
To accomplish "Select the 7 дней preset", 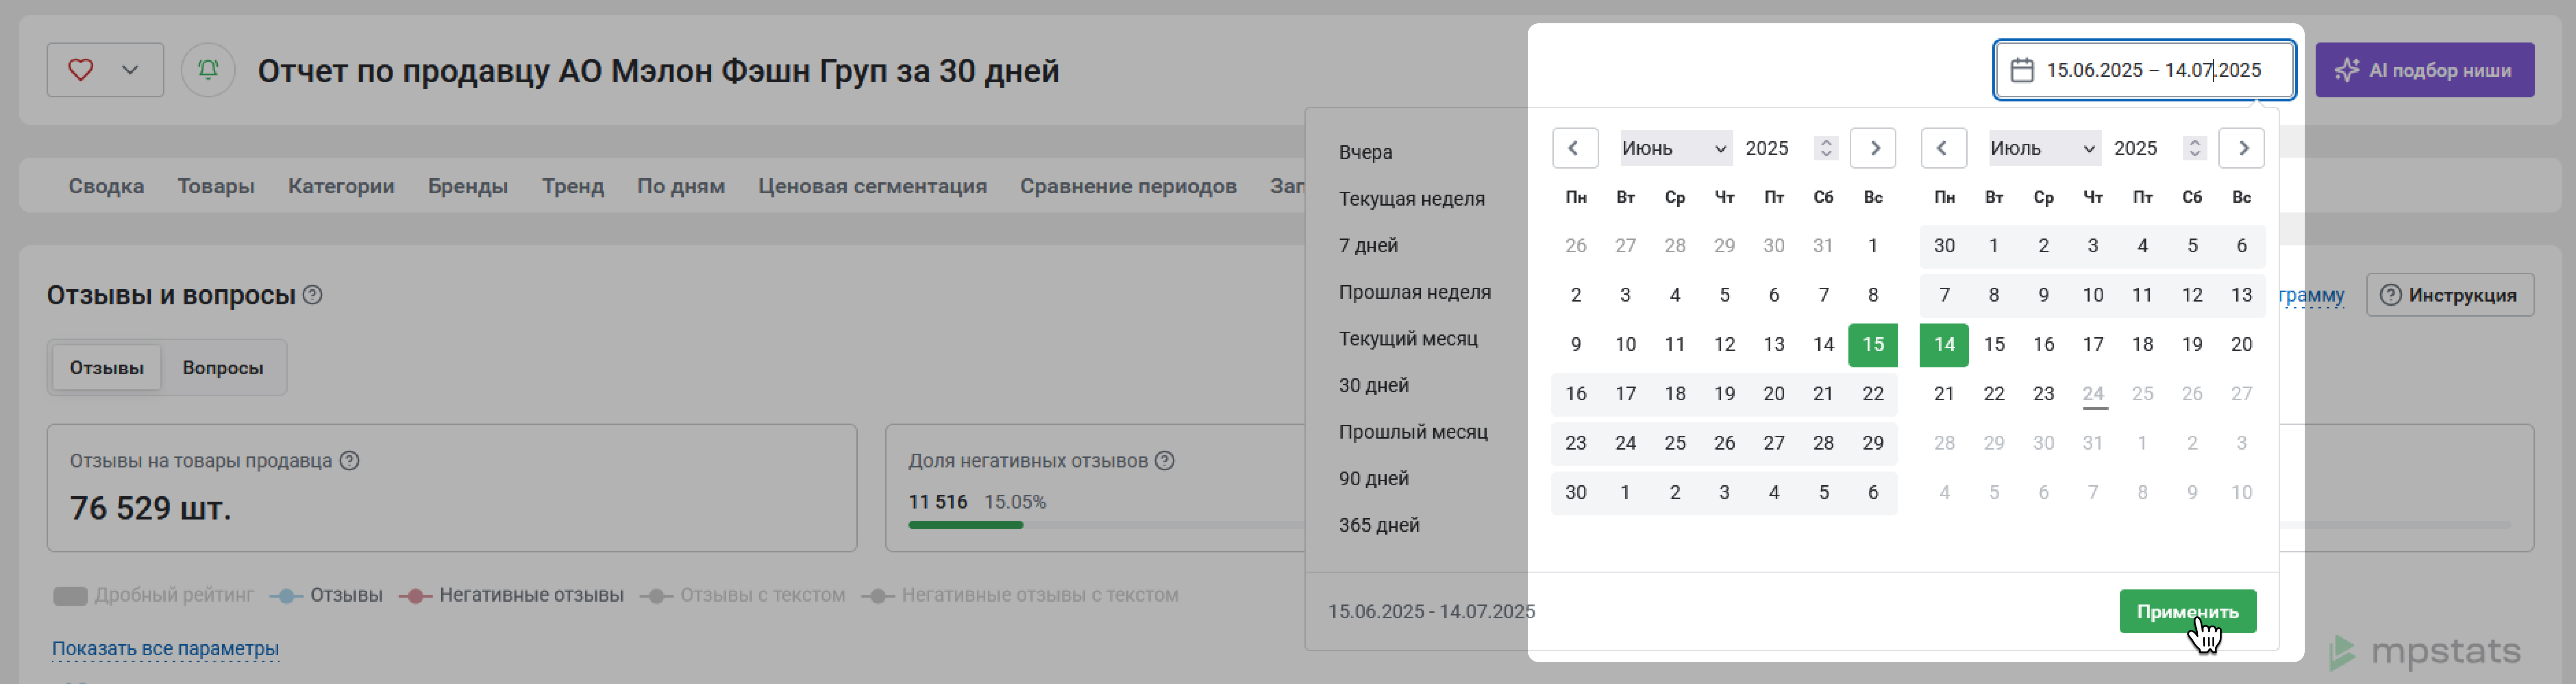I will point(1368,245).
